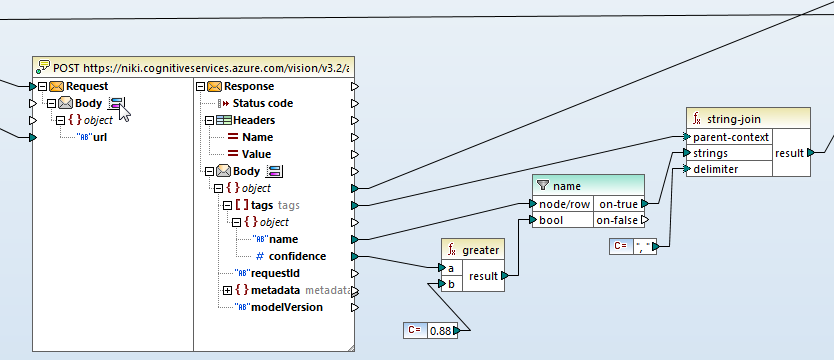Screen dimensions: 834x360
Task: Click the output connector of Status code
Action: tap(355, 103)
